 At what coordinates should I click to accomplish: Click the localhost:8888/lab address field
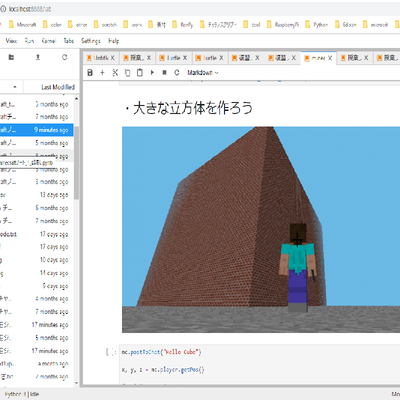coord(30,9)
